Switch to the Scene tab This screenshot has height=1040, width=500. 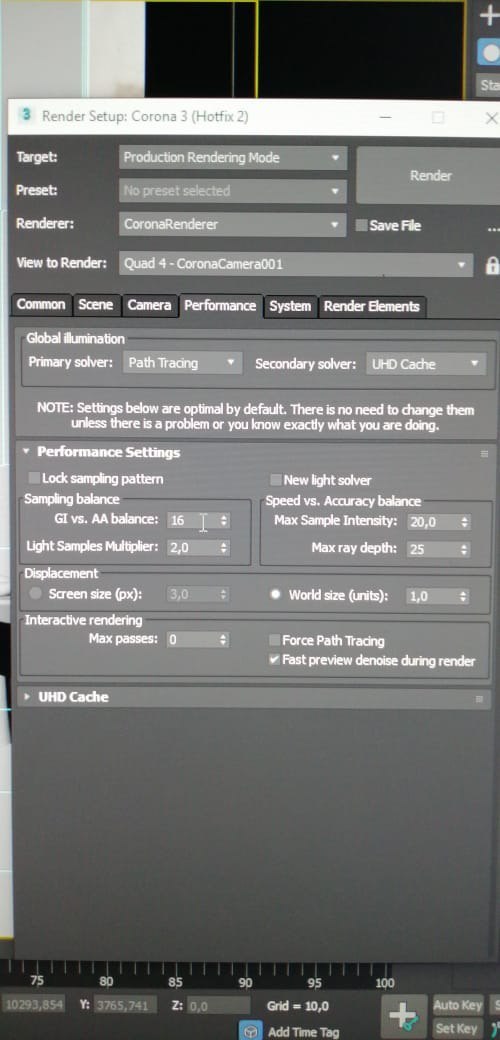coord(96,304)
